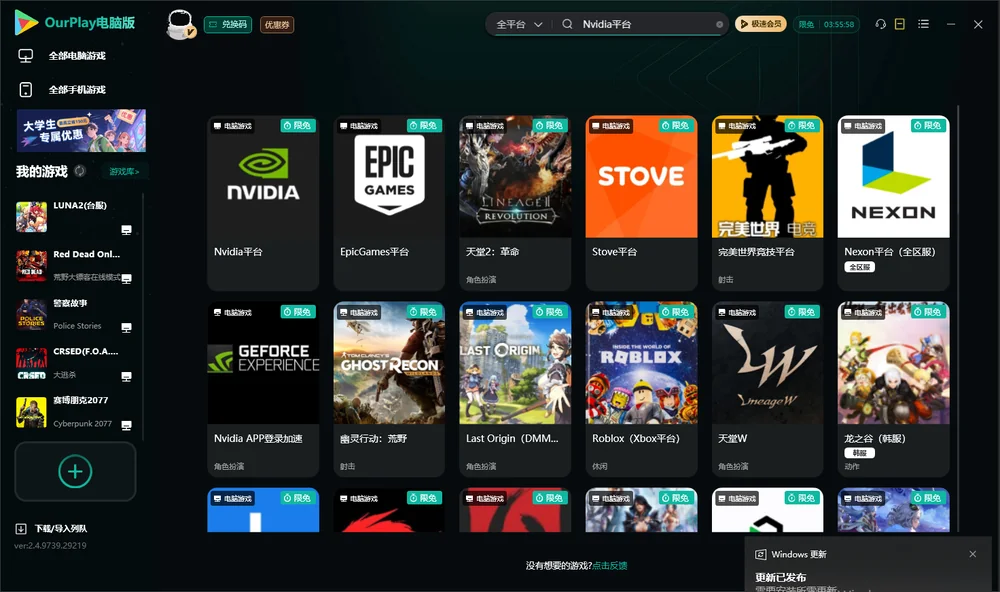
Task: Click the PC icon on Cyberpunk 2077 row
Action: [126, 425]
